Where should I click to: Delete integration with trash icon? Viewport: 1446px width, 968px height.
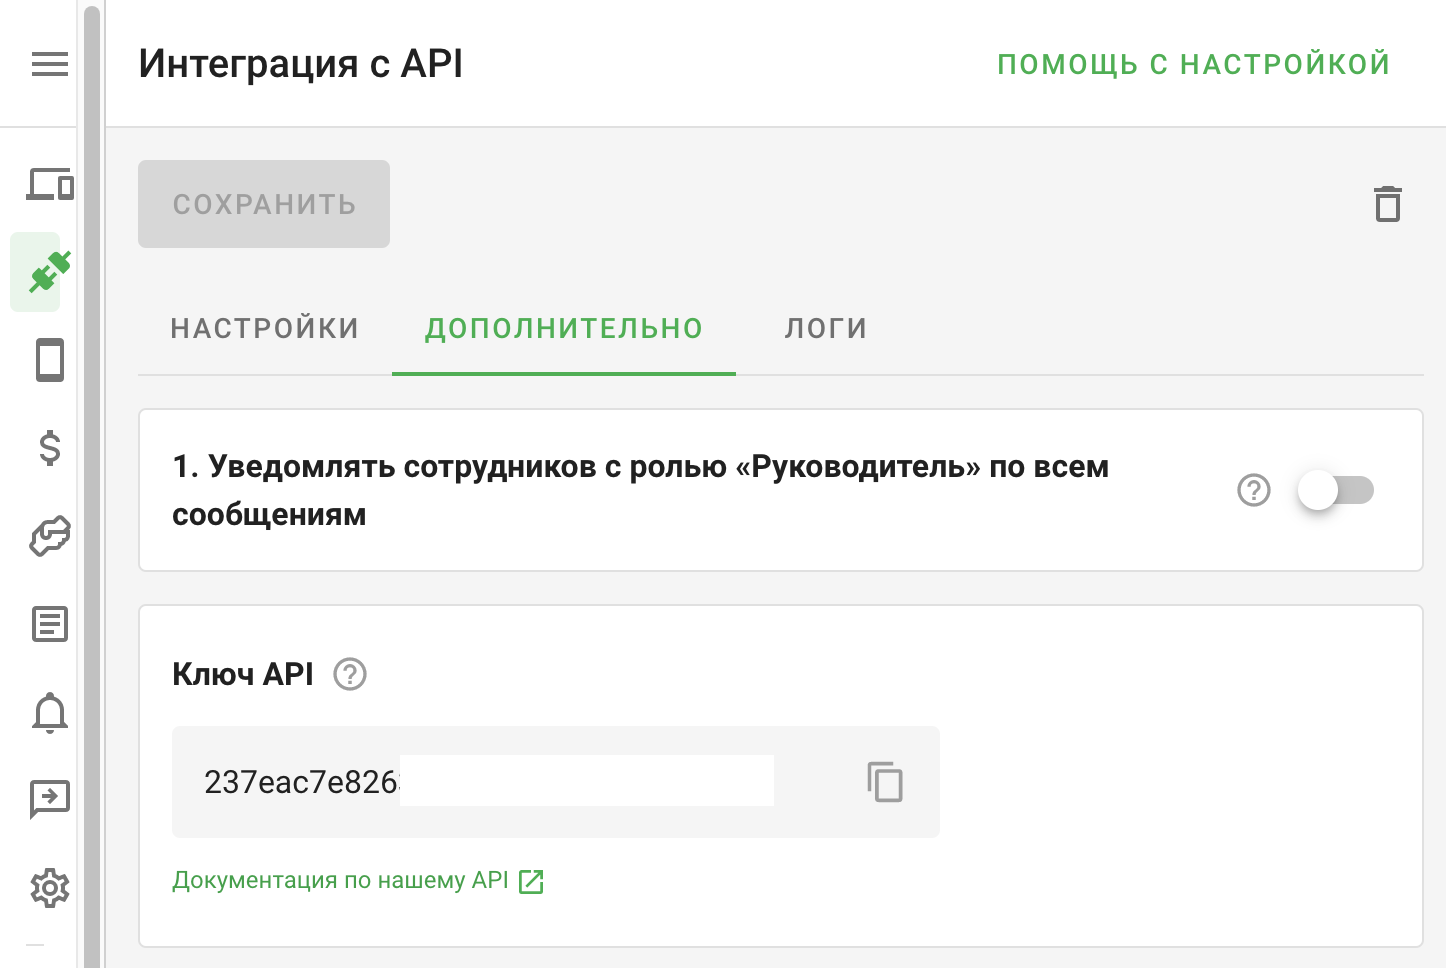(x=1387, y=204)
